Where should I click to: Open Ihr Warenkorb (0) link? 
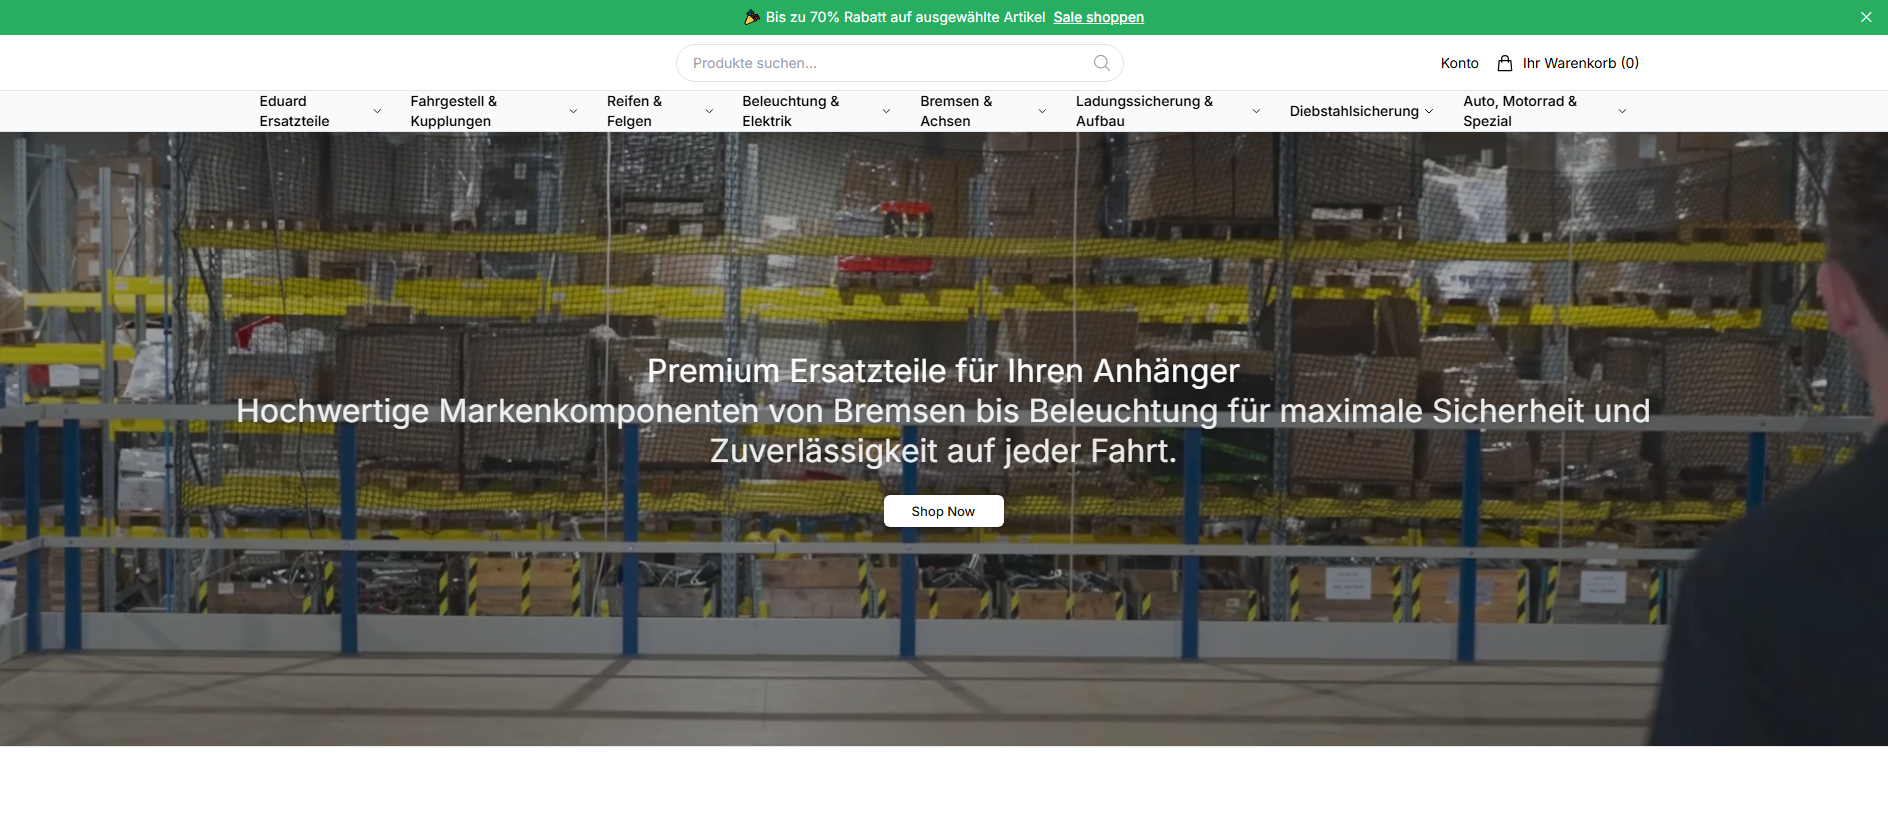tap(1580, 63)
